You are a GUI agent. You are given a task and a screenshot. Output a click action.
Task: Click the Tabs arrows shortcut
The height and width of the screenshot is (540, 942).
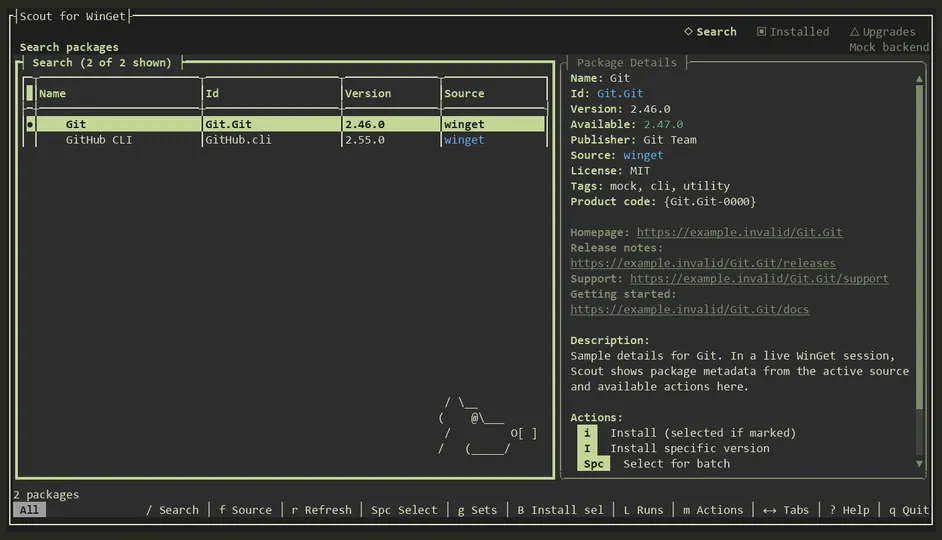pyautogui.click(x=786, y=510)
